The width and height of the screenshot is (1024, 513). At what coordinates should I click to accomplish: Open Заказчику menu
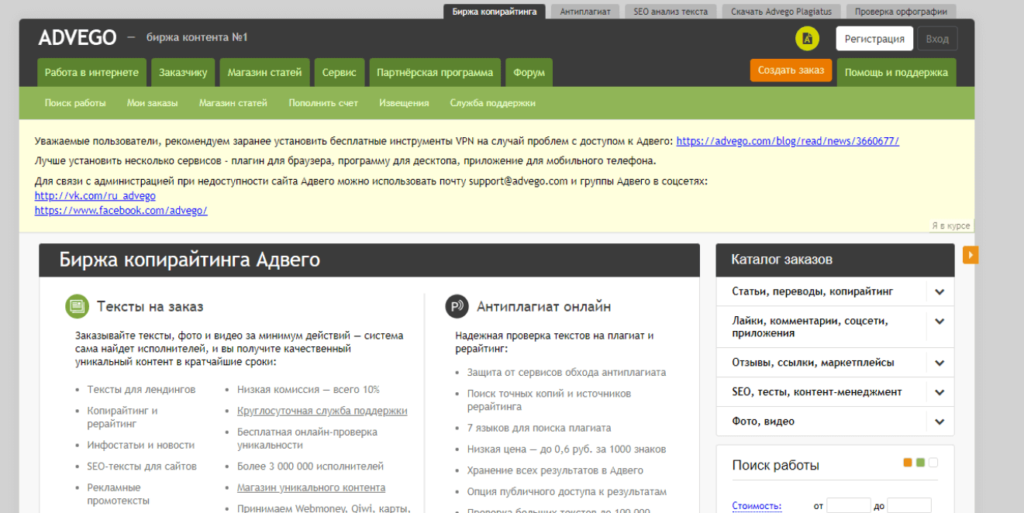coord(183,72)
